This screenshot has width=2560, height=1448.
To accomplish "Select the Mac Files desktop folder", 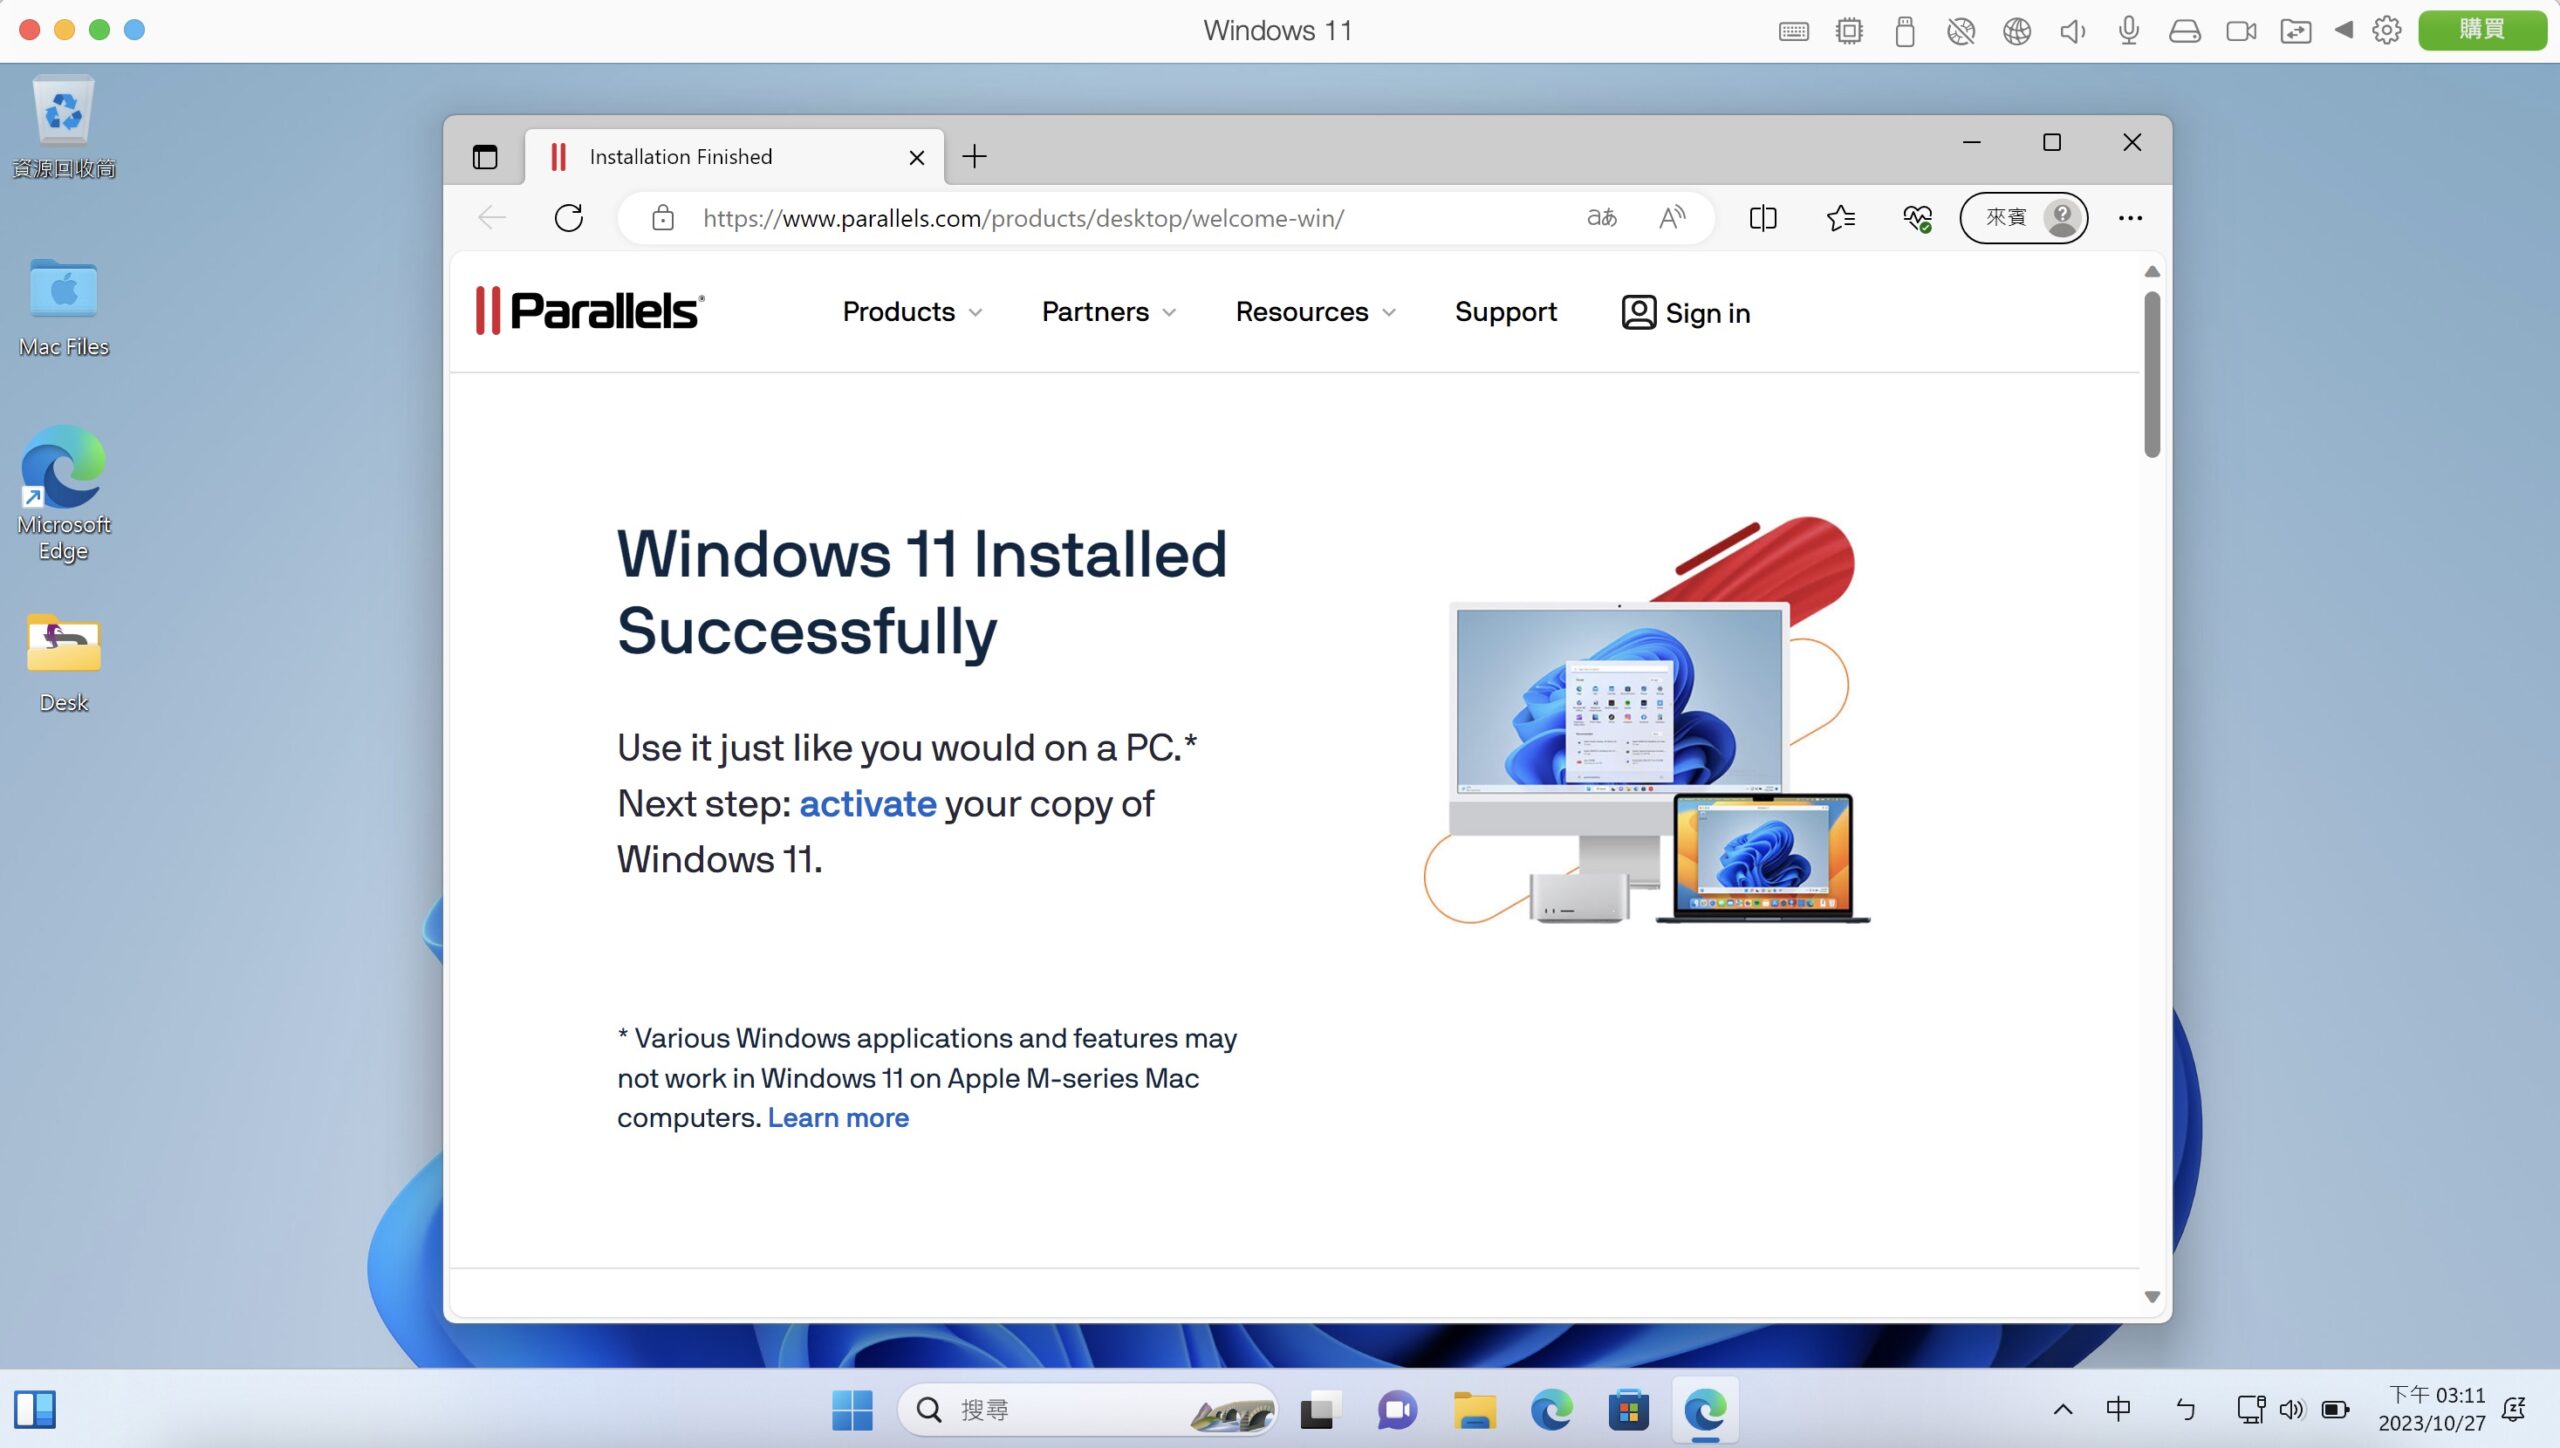I will pyautogui.click(x=64, y=306).
